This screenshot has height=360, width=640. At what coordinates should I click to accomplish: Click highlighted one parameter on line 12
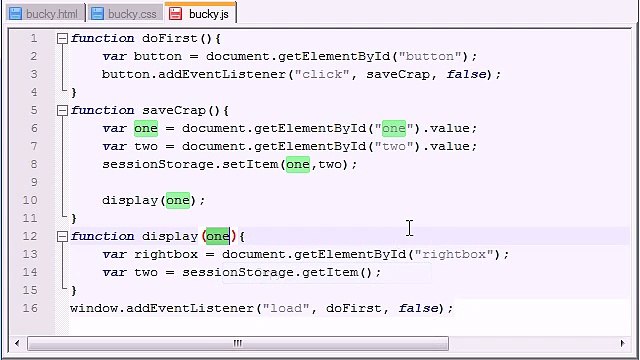[218, 236]
